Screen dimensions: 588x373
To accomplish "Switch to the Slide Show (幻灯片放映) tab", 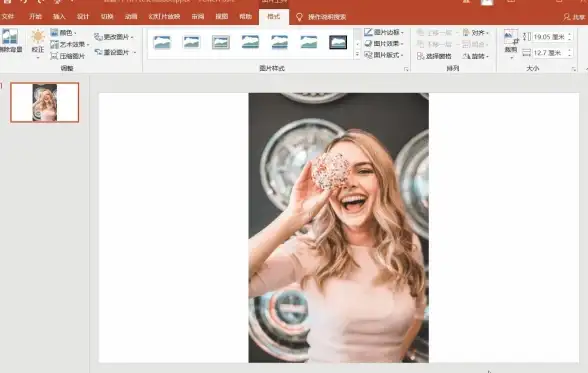I will [164, 16].
